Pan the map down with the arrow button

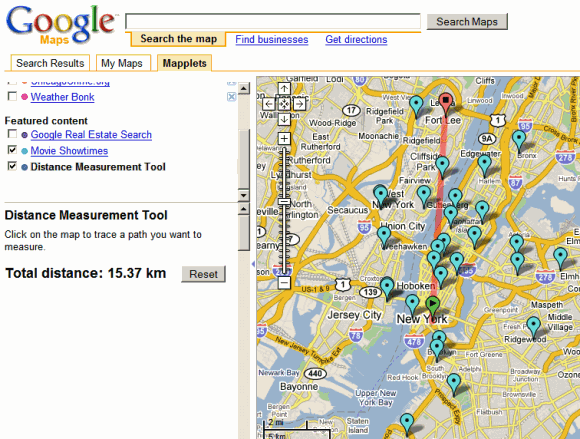point(284,119)
